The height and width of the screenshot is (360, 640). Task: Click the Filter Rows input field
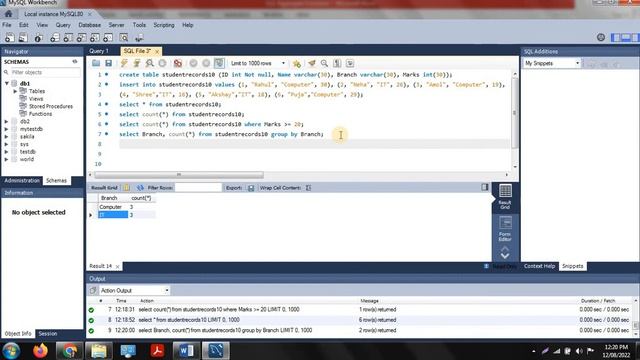click(x=198, y=188)
